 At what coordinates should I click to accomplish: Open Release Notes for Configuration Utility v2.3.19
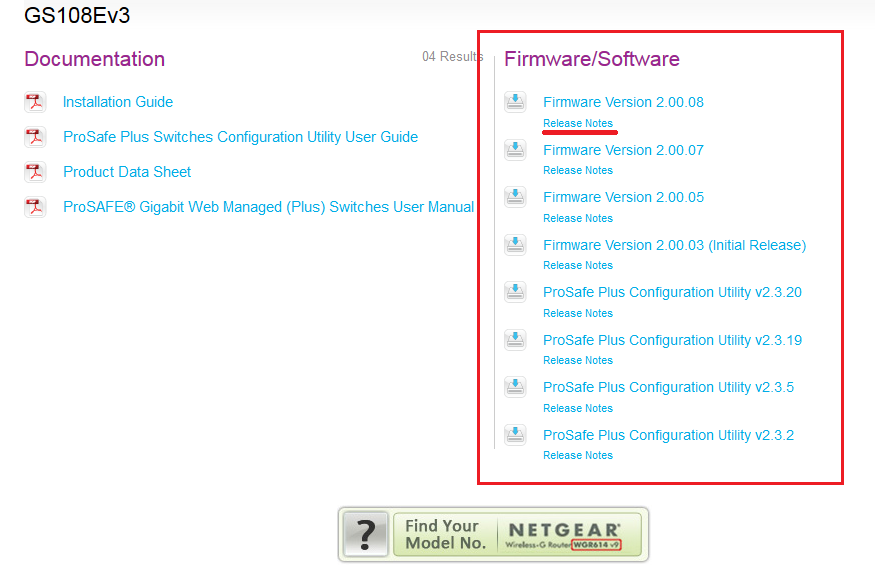(x=578, y=360)
